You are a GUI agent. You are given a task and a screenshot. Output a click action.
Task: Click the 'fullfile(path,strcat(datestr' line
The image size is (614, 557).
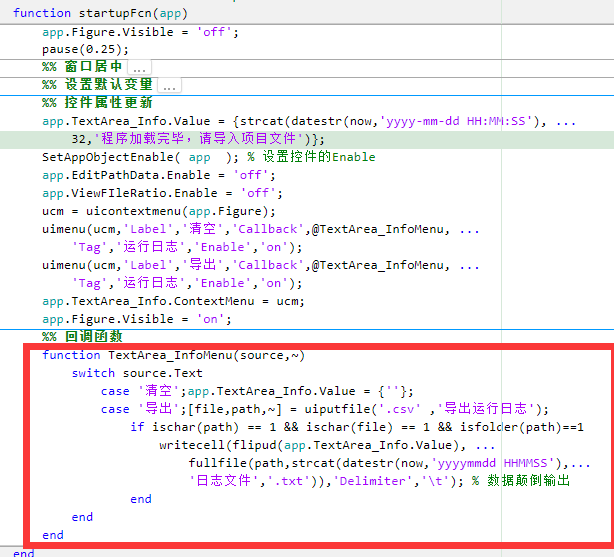pos(389,463)
